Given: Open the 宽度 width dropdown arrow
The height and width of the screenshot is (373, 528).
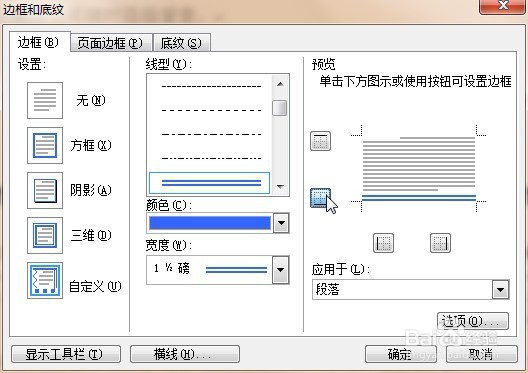Looking at the screenshot, I should 280,270.
